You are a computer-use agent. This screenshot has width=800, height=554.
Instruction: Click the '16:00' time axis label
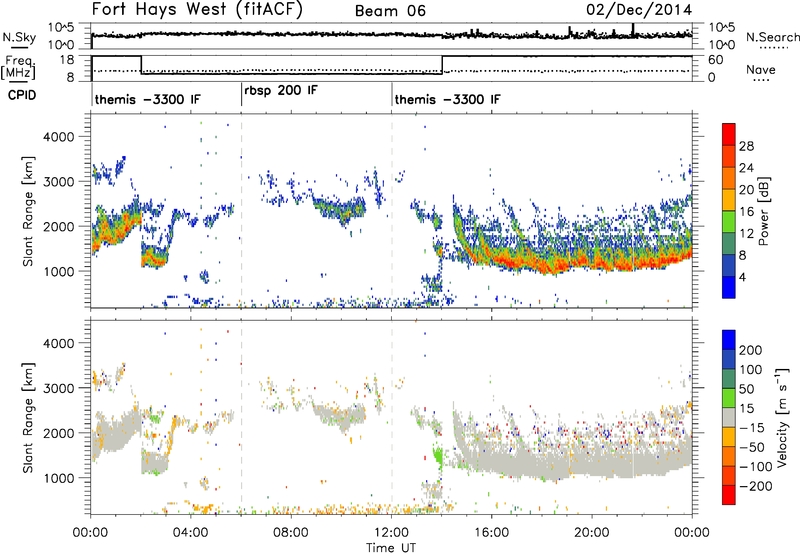point(491,533)
